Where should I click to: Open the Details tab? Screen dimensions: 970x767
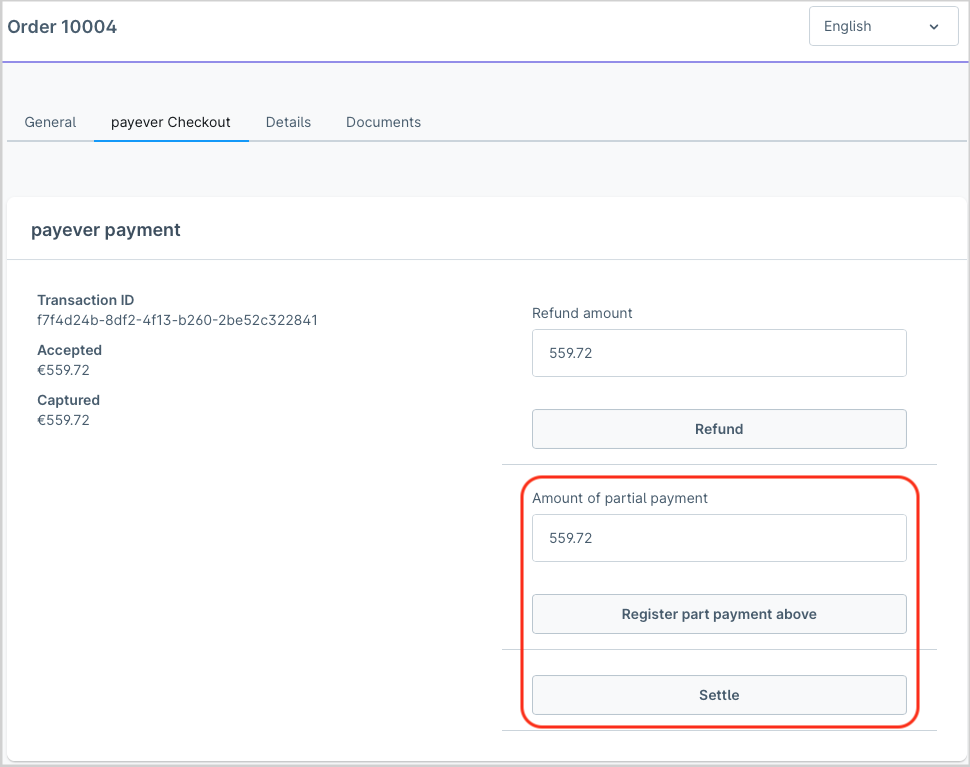[x=288, y=122]
